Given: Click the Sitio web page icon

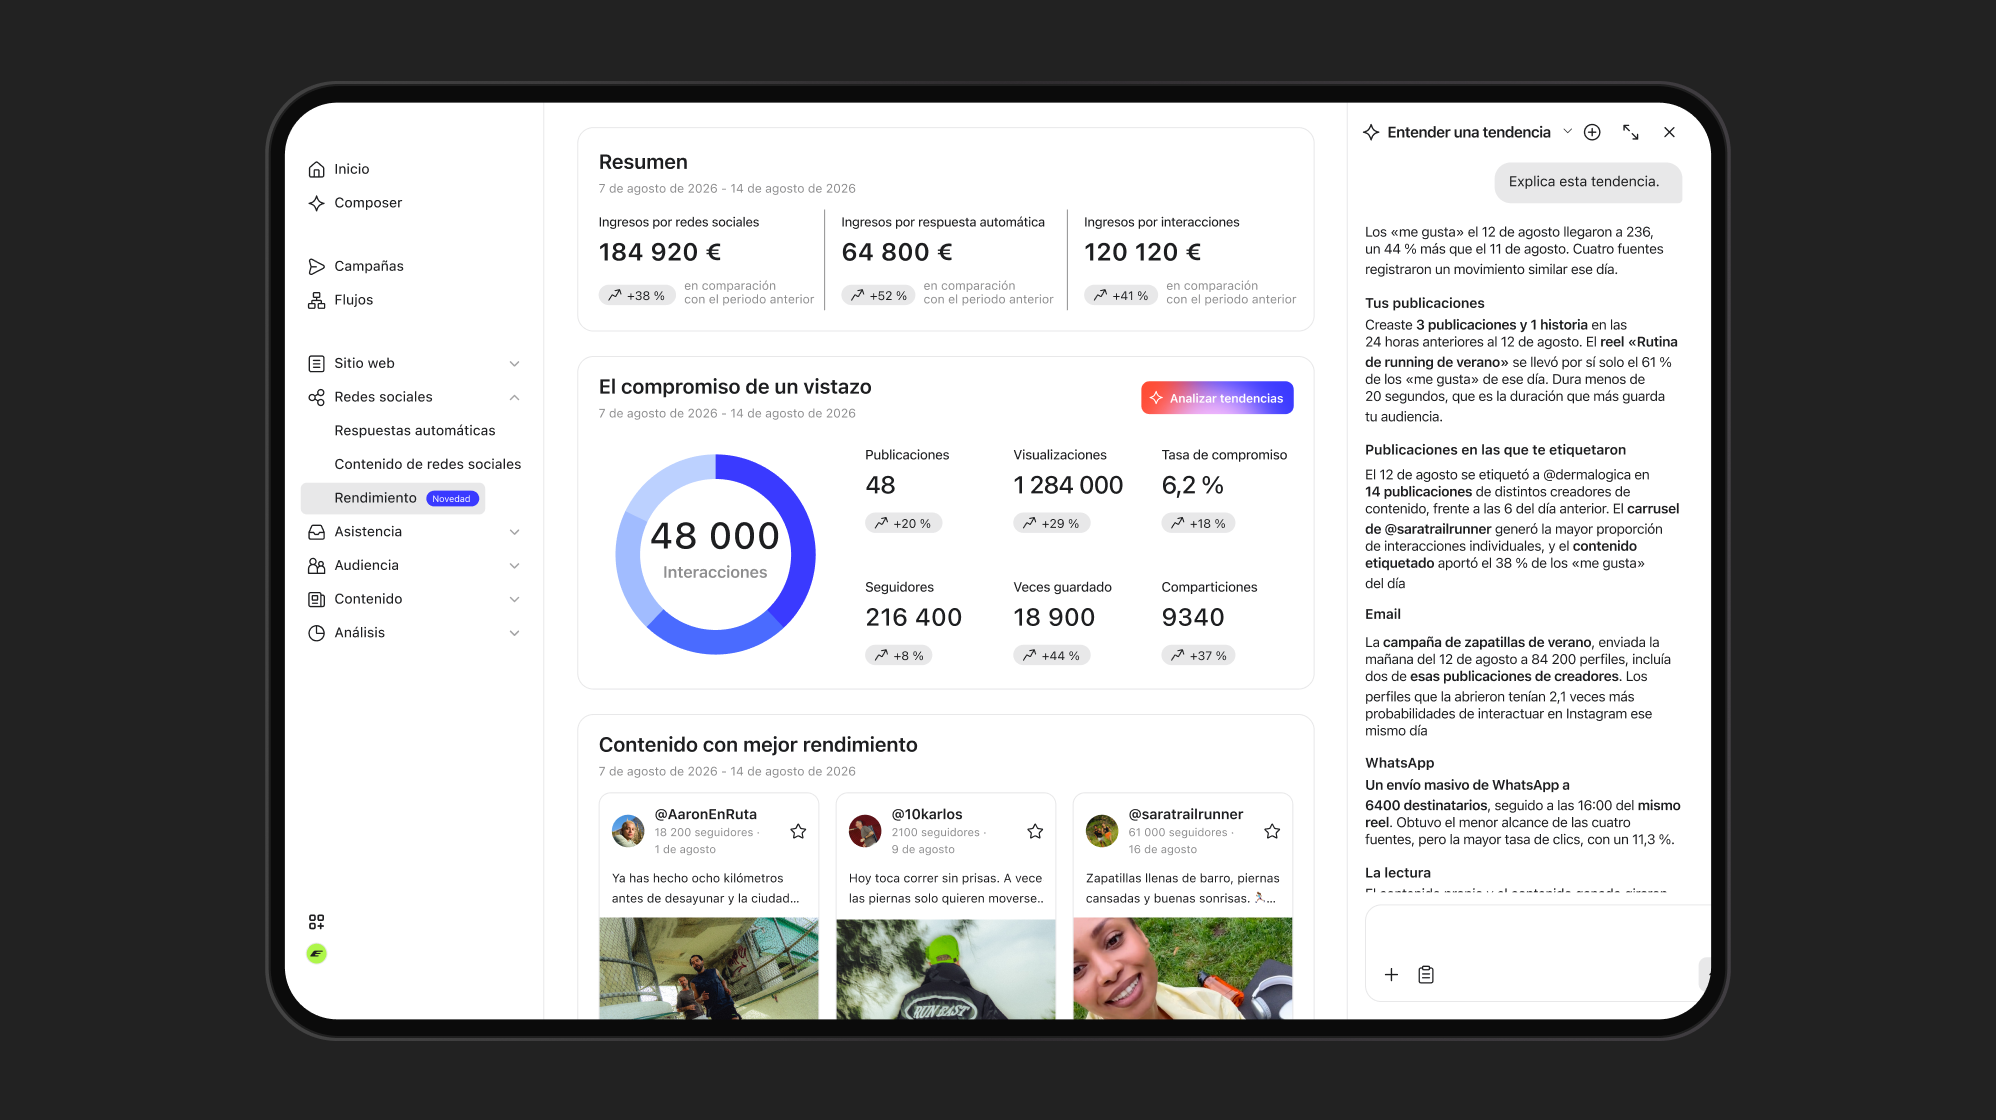Looking at the screenshot, I should 316,363.
